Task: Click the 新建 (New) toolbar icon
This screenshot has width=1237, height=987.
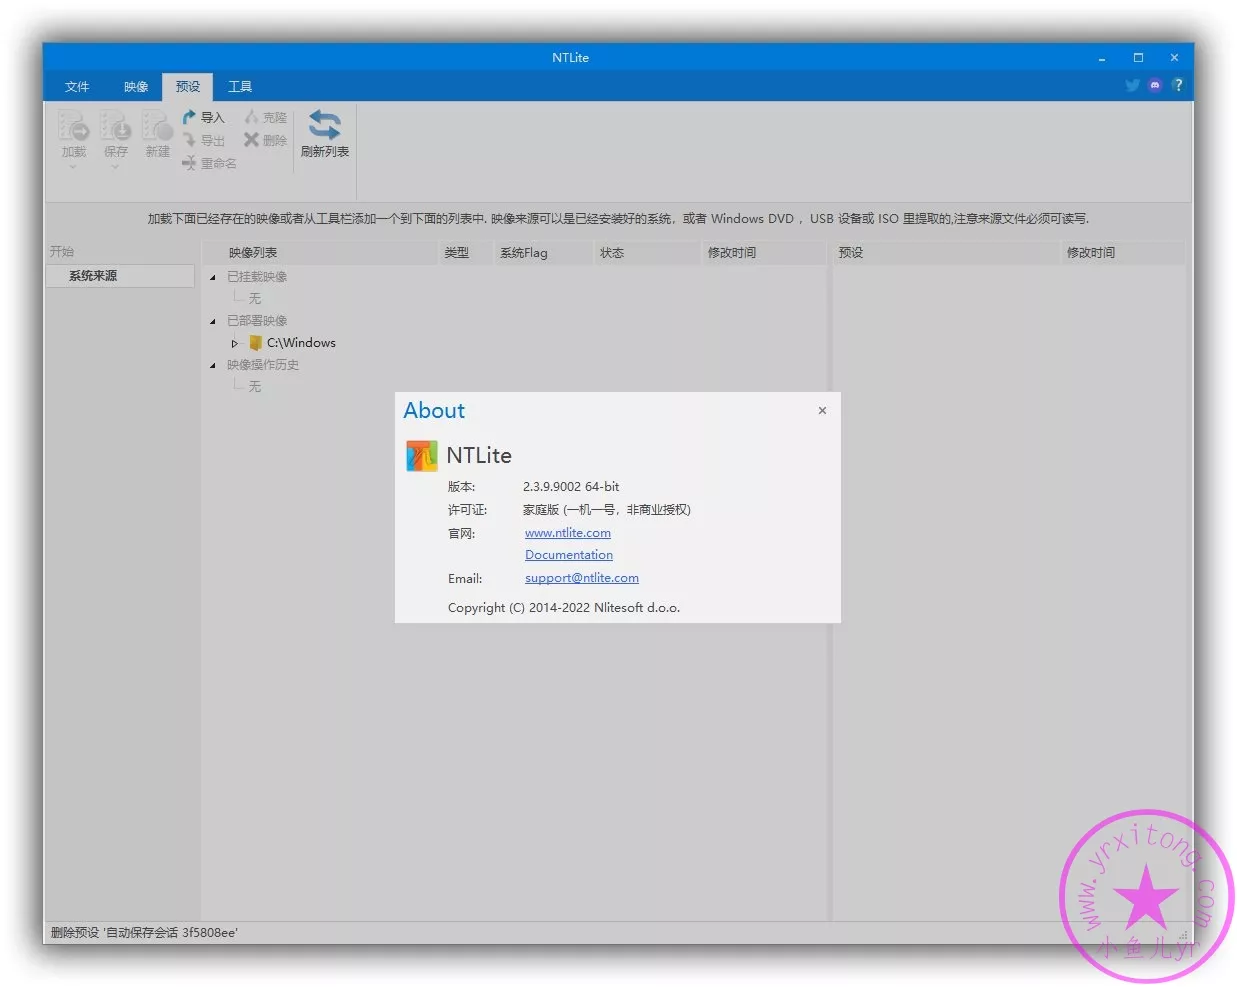Action: tap(157, 126)
